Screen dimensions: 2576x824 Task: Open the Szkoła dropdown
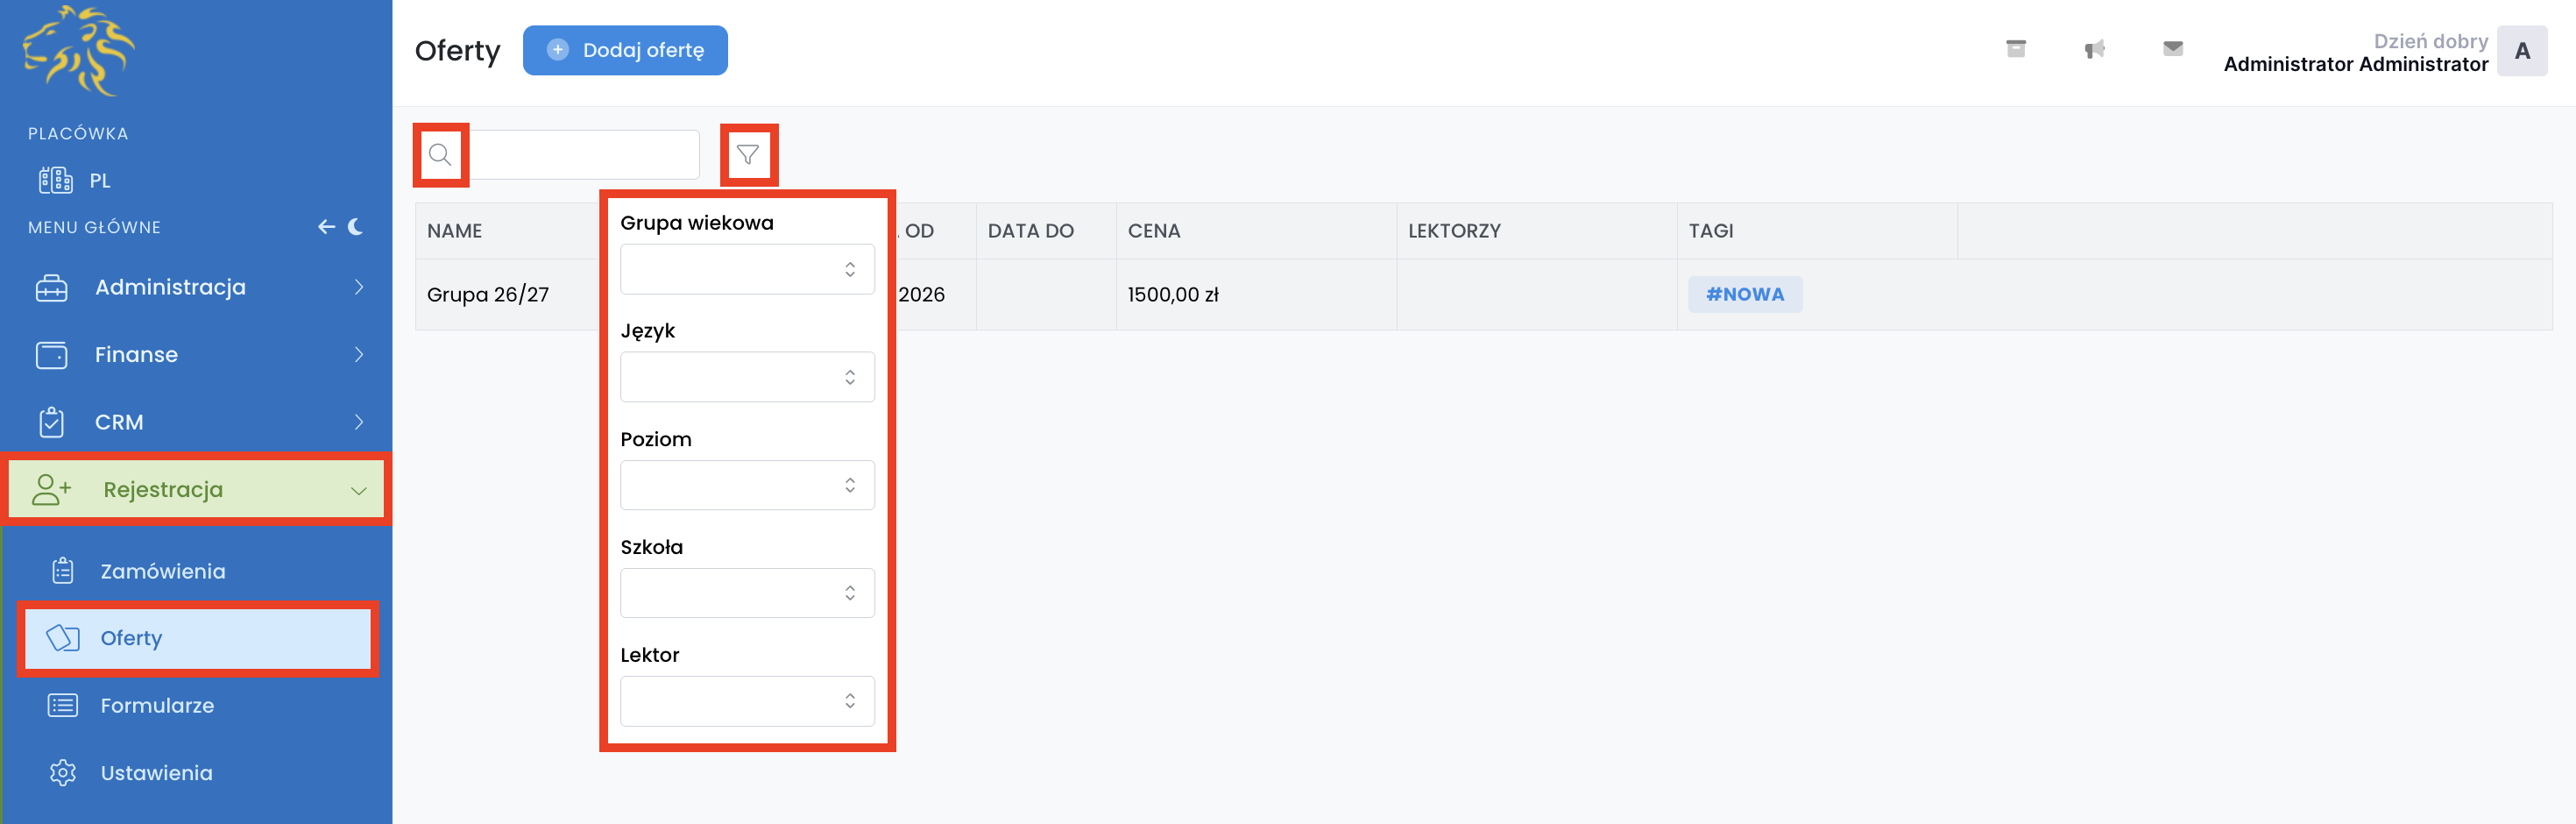click(747, 593)
